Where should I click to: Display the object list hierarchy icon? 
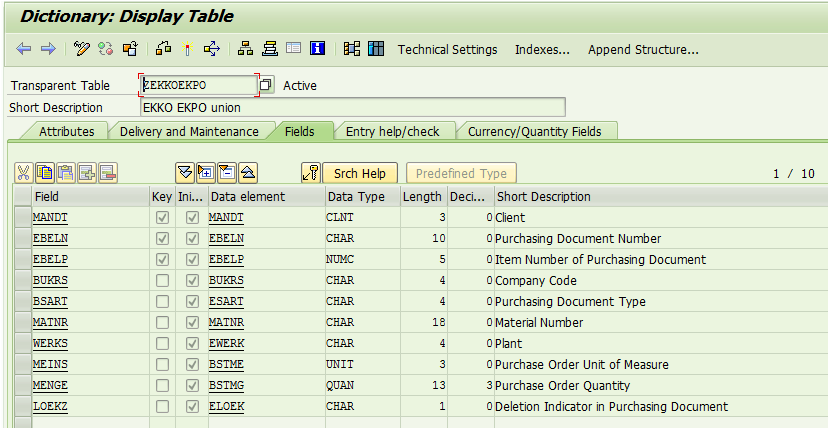(245, 49)
